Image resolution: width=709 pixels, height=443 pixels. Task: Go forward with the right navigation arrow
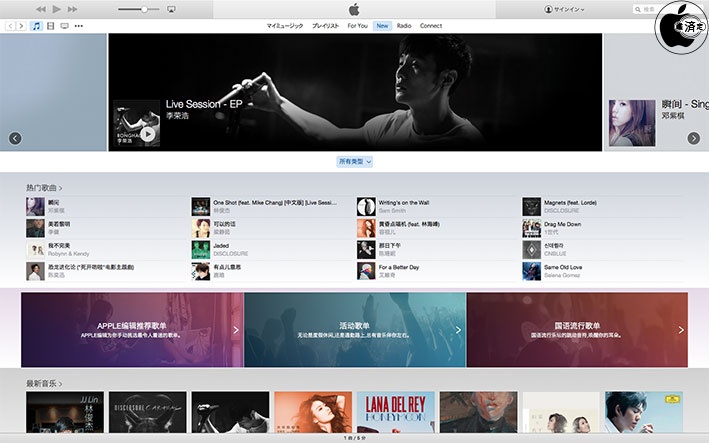tap(21, 26)
